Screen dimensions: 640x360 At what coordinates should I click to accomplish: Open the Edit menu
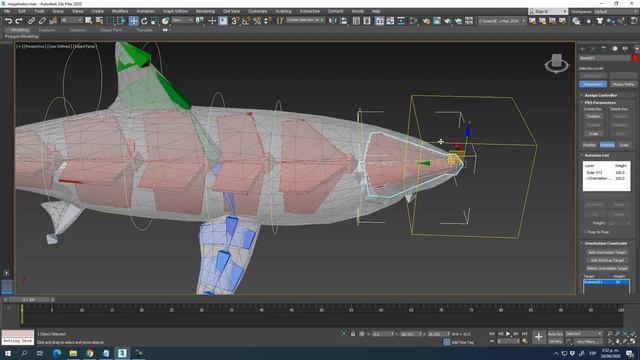[x=22, y=11]
